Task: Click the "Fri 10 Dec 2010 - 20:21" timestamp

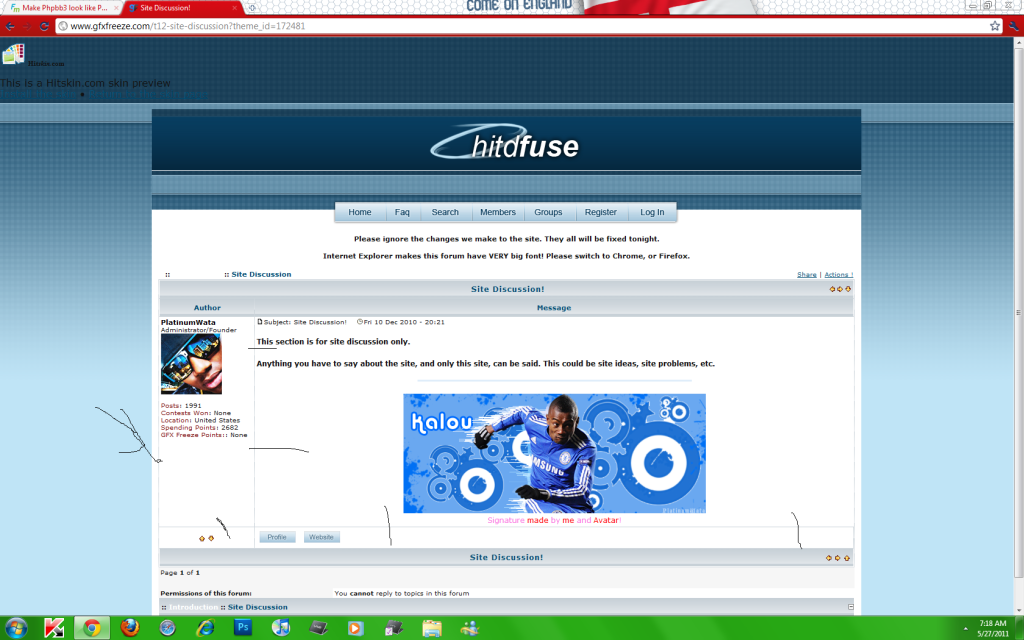Action: [404, 322]
